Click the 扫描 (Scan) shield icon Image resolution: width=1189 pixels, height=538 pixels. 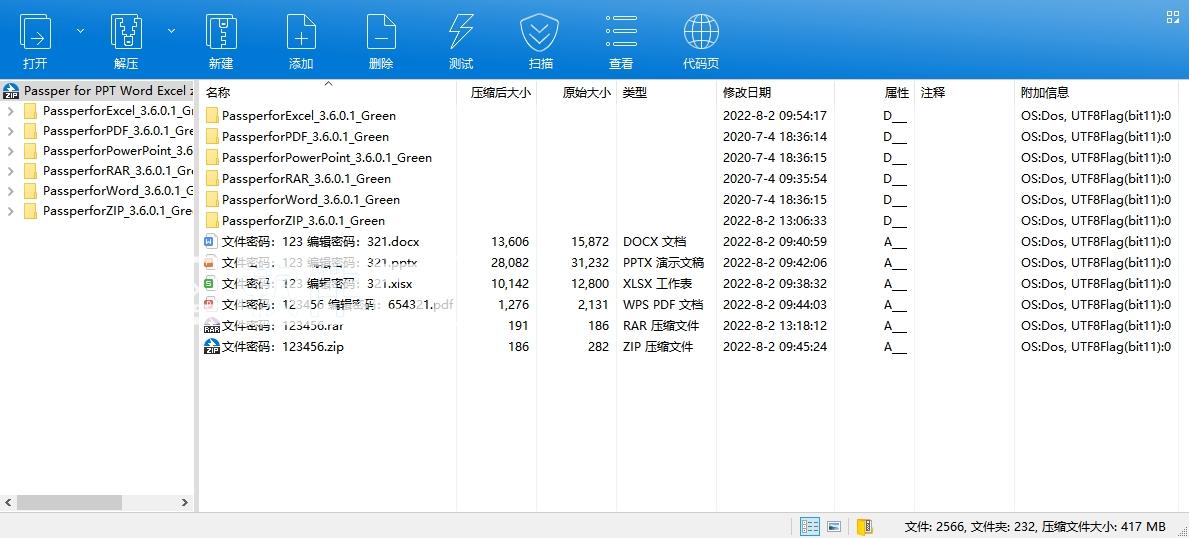(x=540, y=40)
